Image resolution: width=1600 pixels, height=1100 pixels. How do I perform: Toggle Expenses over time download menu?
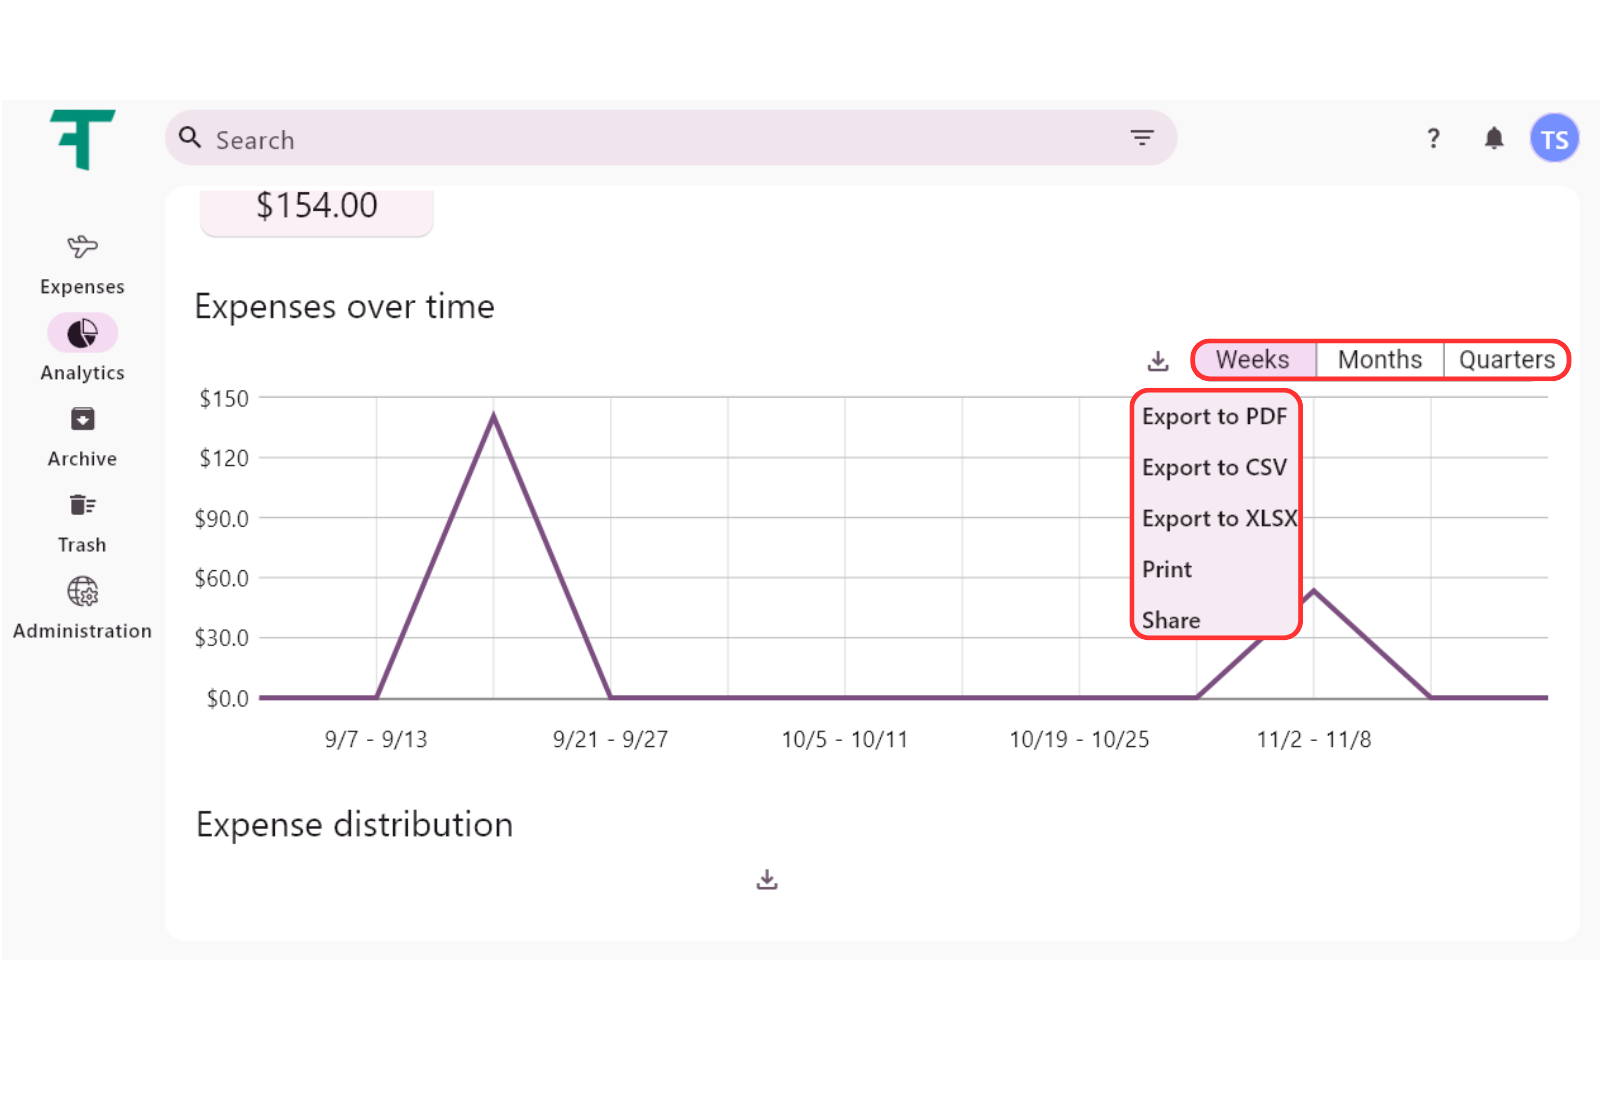coord(1158,361)
